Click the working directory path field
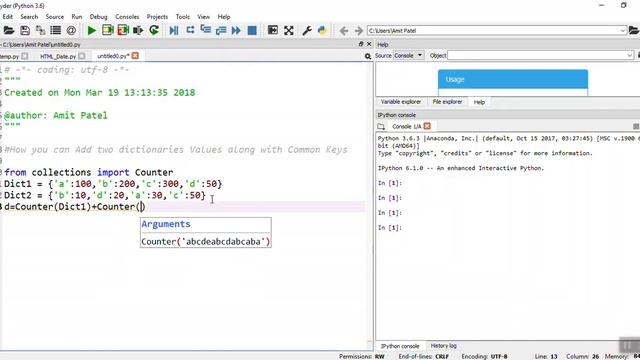This screenshot has height=360, width=640. click(x=493, y=31)
